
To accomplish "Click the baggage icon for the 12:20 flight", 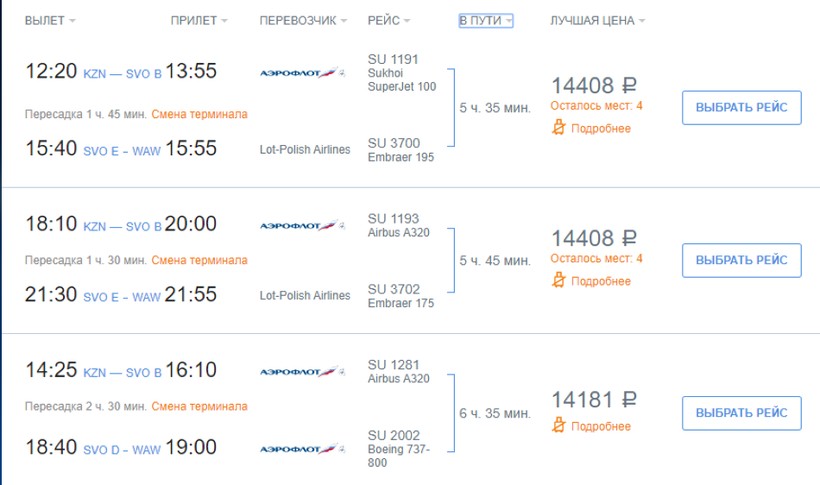I will [560, 127].
